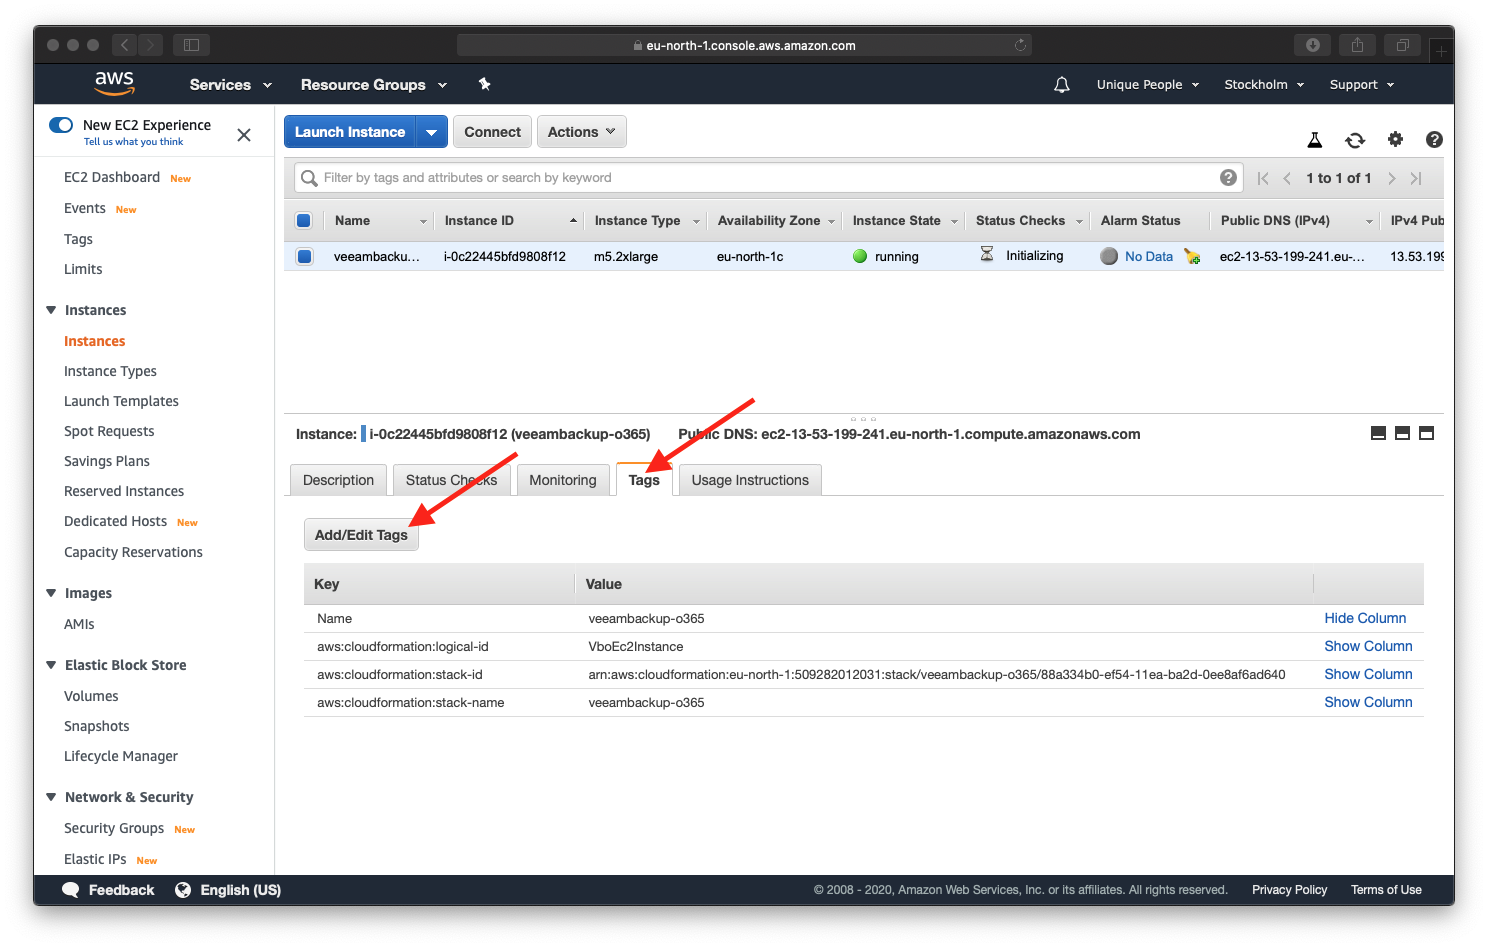Click the Safari share icon
The image size is (1488, 947).
point(1357,45)
